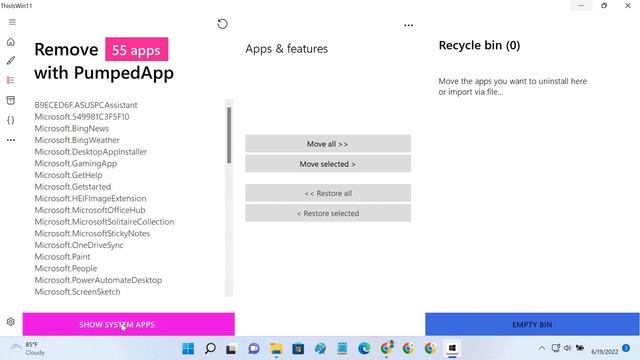Select Microsoft.BingWeather entry
Screen dimensions: 640x360
(x=77, y=140)
